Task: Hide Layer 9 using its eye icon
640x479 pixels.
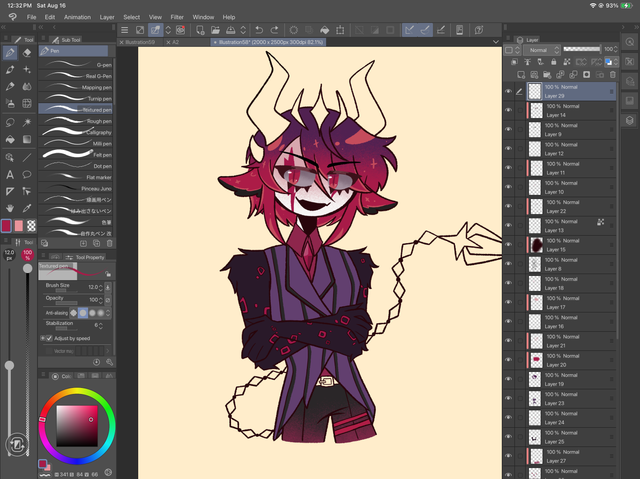Action: [508, 129]
